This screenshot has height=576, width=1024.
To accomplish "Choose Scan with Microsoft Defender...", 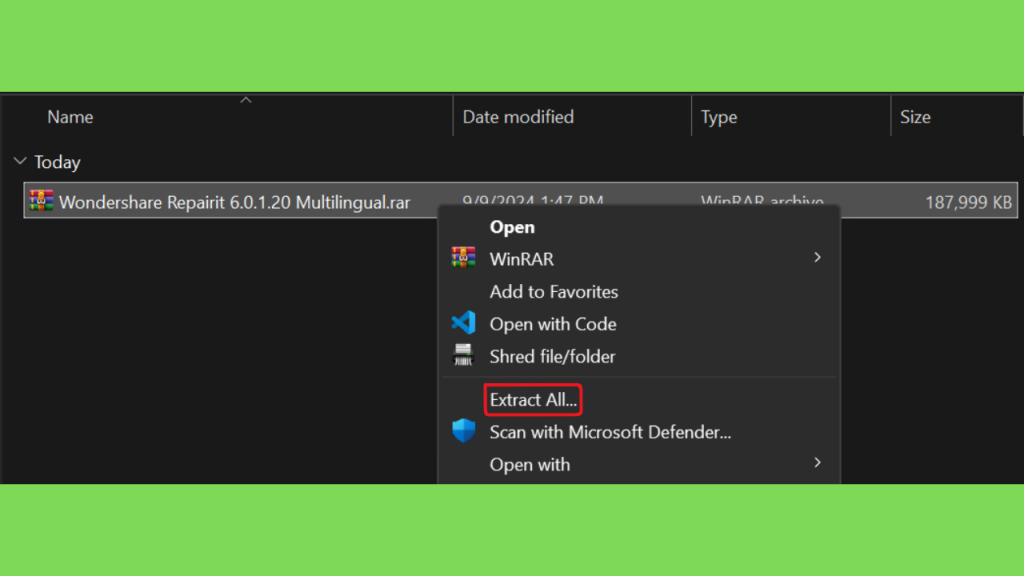I will point(611,432).
